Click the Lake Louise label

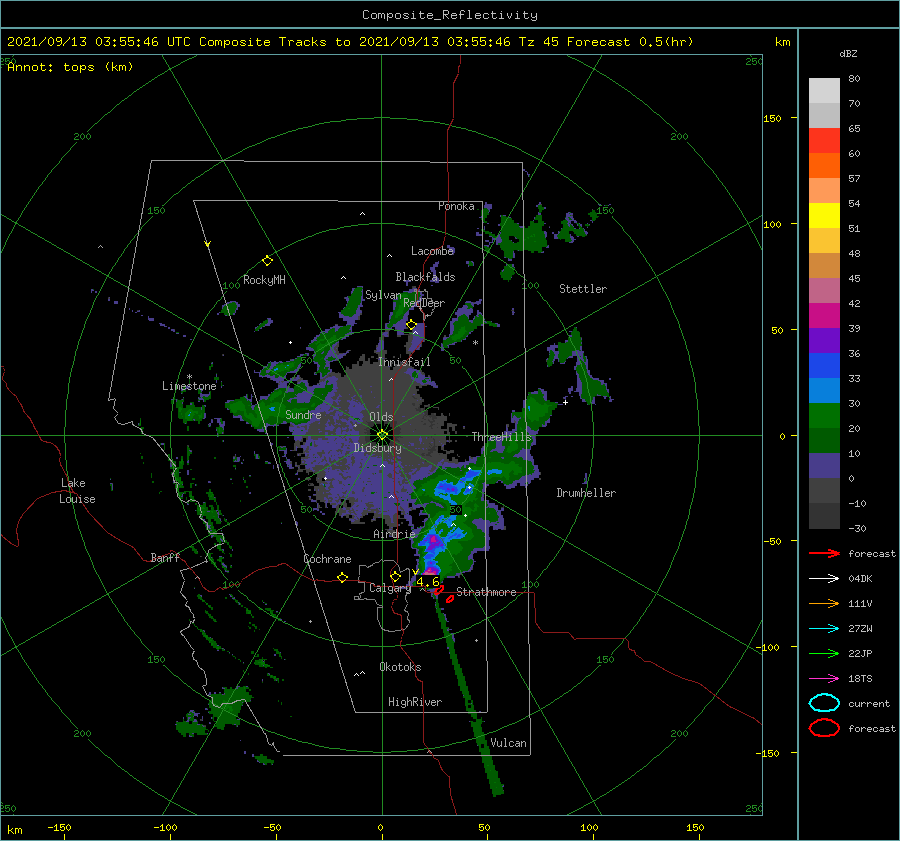point(77,491)
